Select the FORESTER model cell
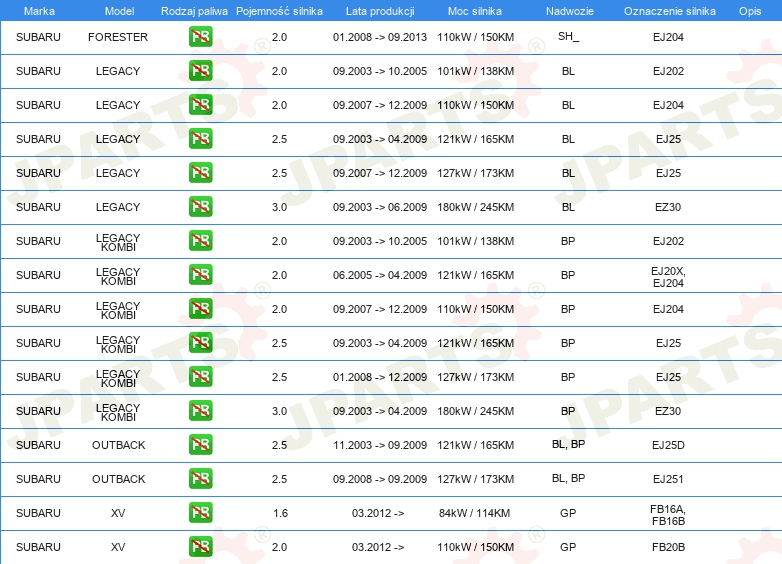The image size is (782, 564). pos(118,37)
